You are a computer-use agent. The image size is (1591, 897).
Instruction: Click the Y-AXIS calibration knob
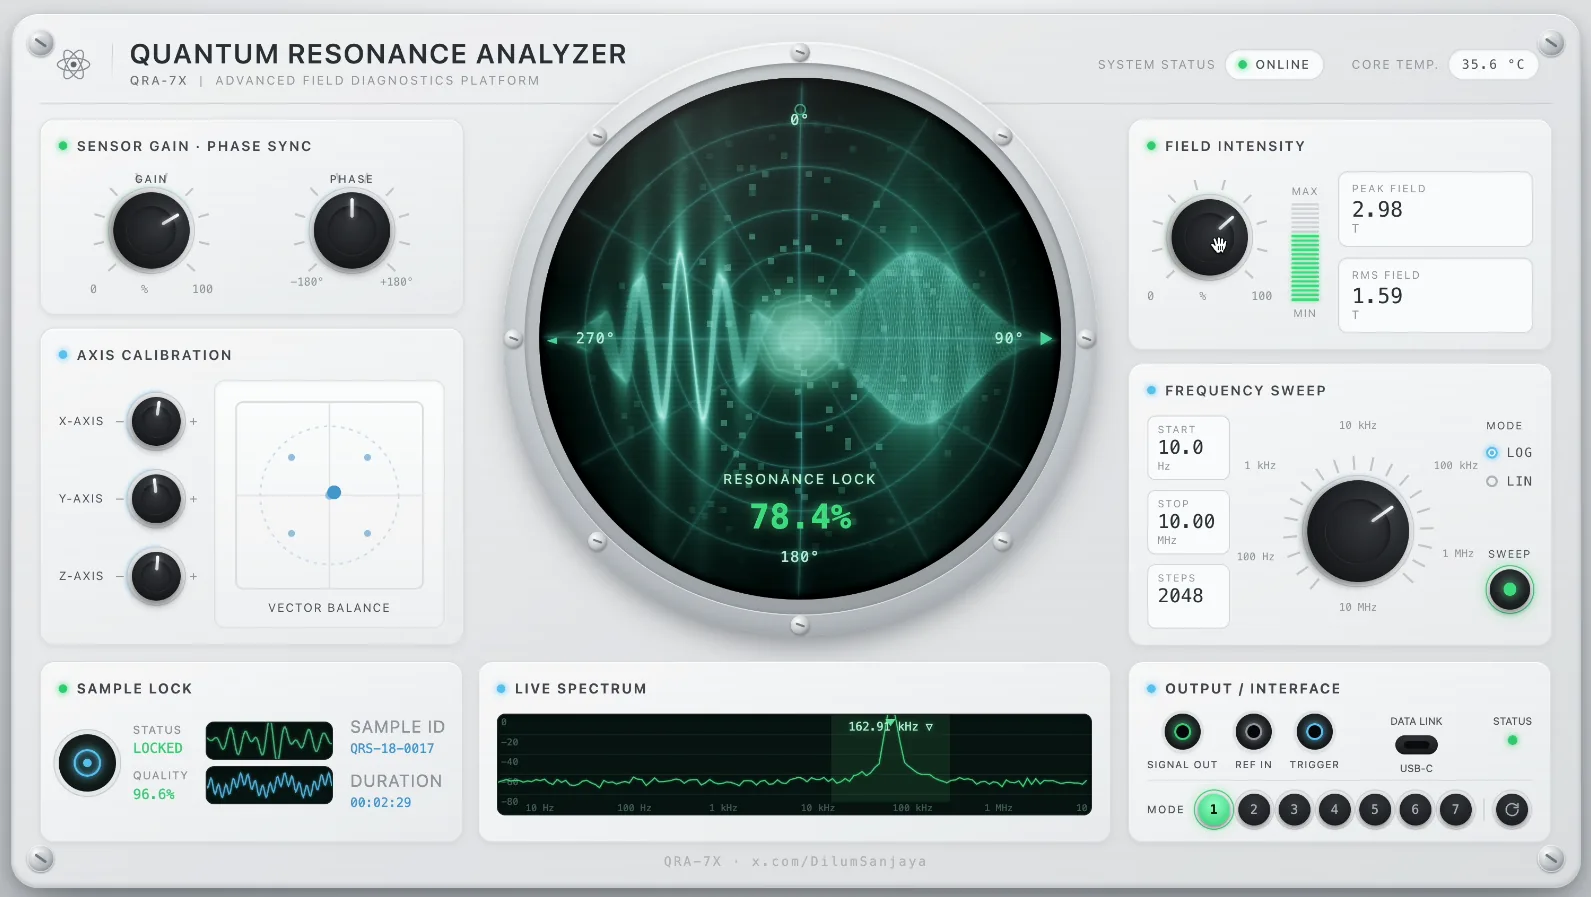[x=157, y=498]
